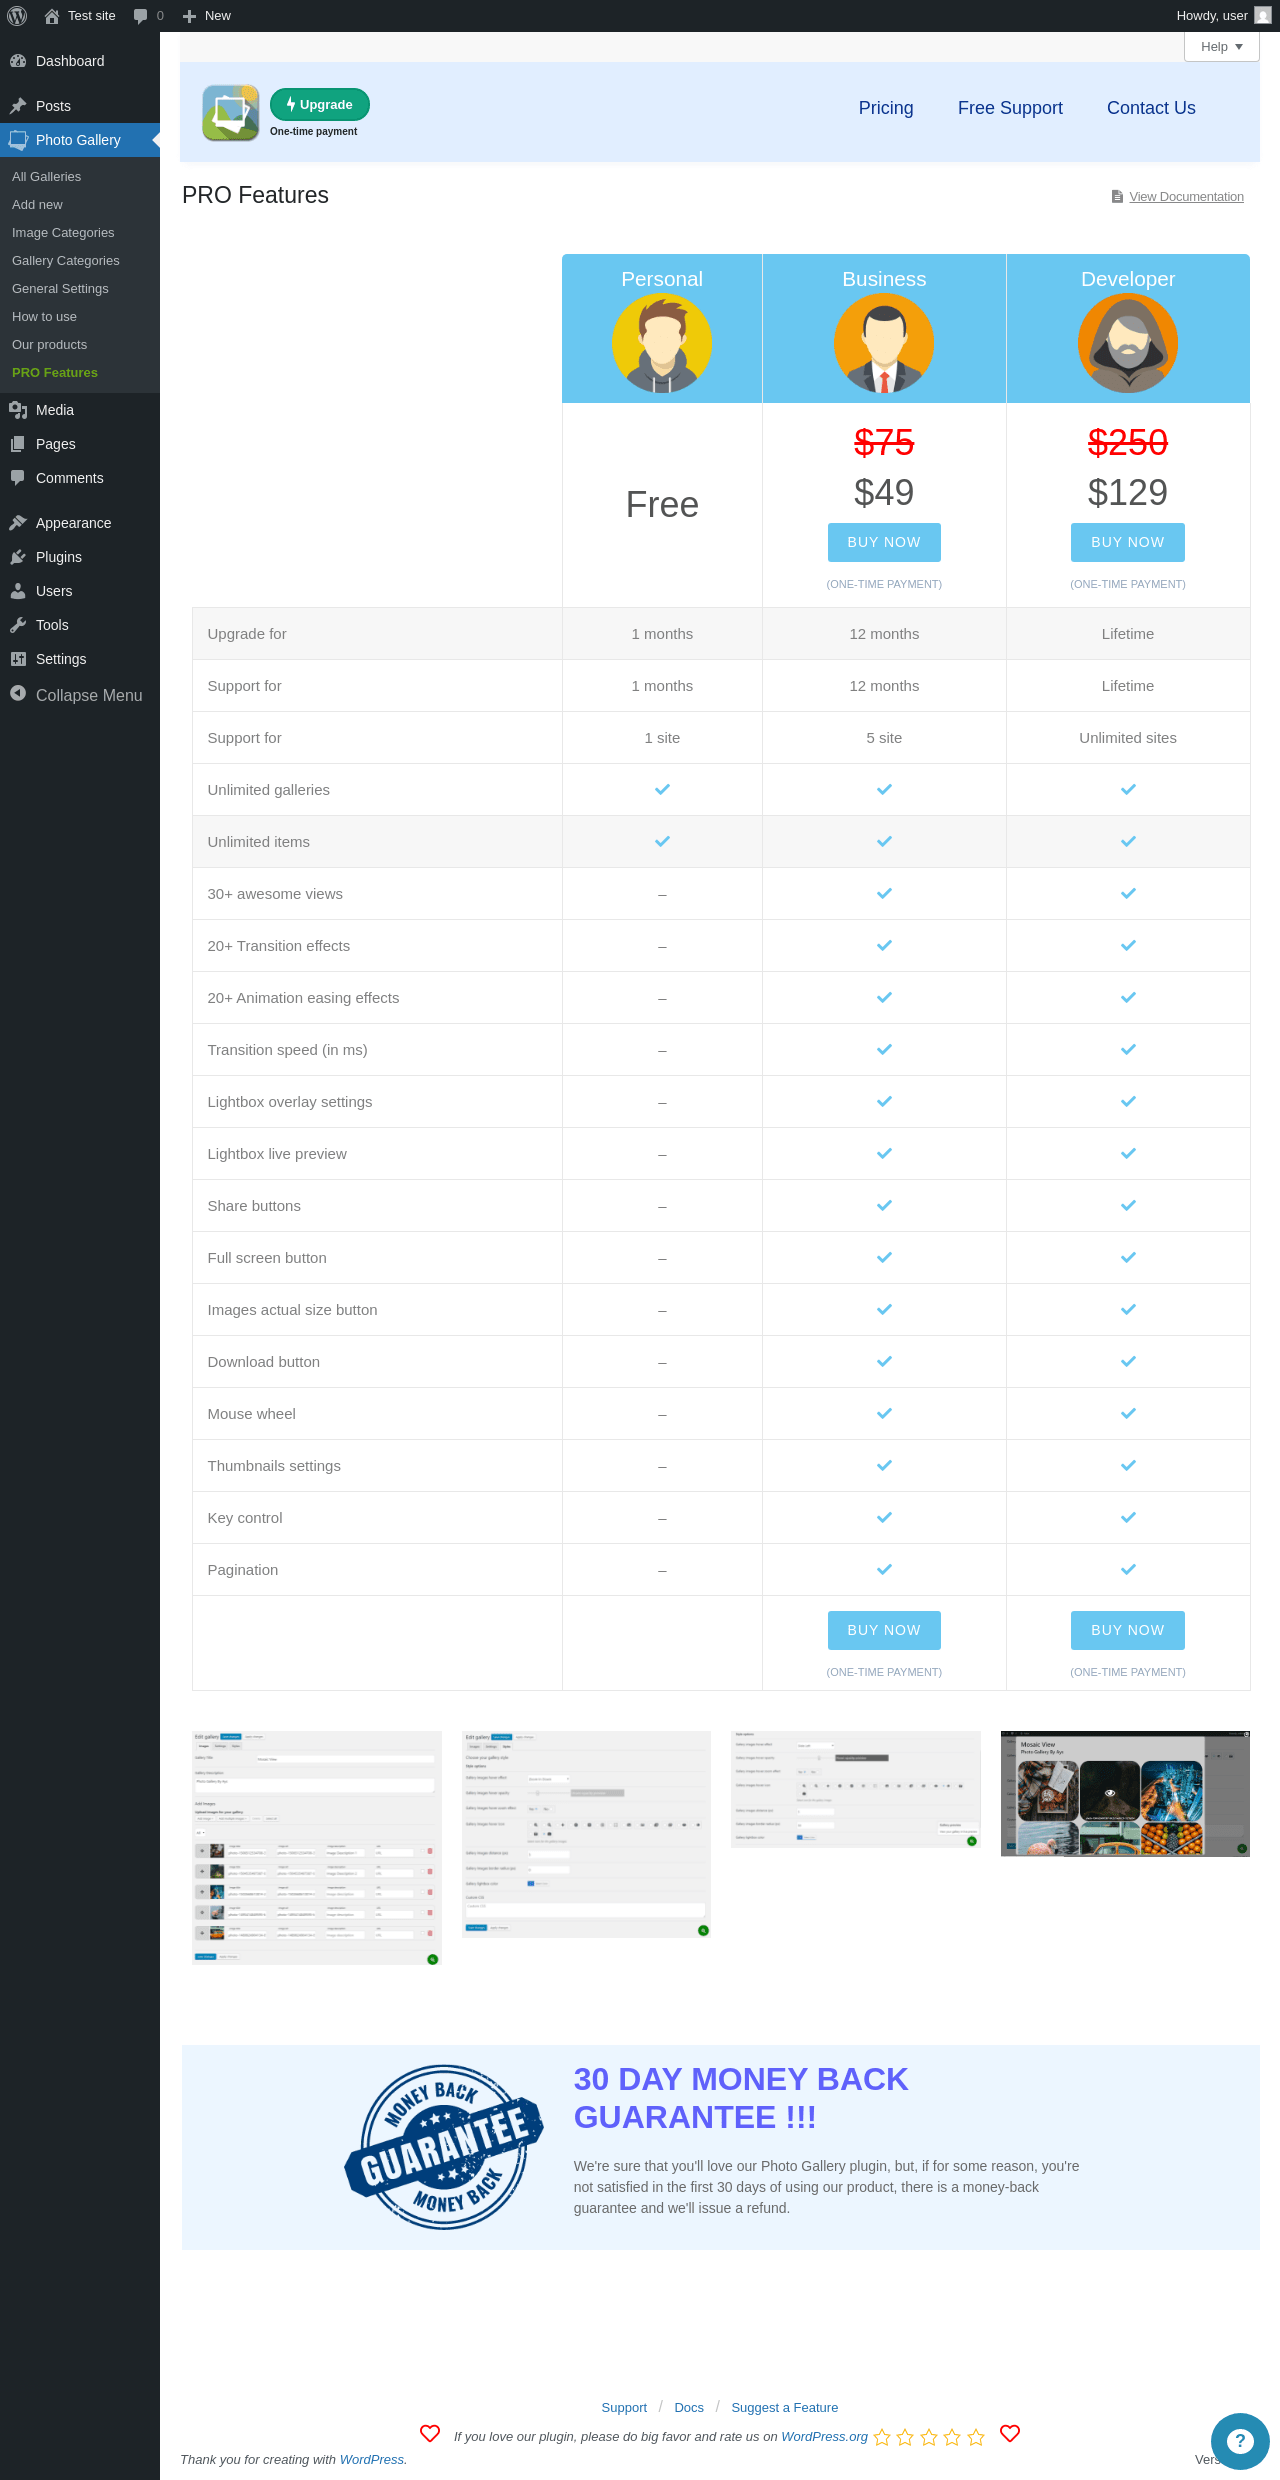Go to General Settings submenu
1280x2480 pixels.
(x=60, y=288)
